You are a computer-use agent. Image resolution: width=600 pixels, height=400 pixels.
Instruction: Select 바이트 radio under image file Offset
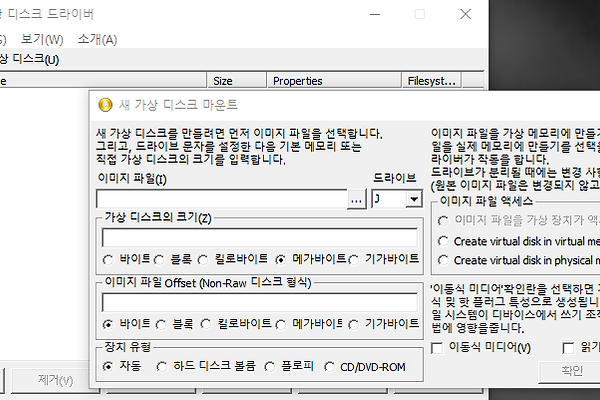[109, 324]
